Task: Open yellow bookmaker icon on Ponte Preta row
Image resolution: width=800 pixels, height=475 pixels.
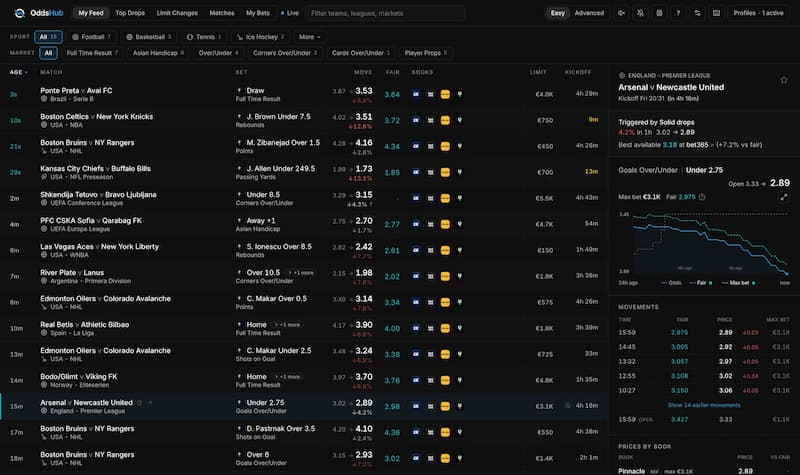Action: point(445,94)
